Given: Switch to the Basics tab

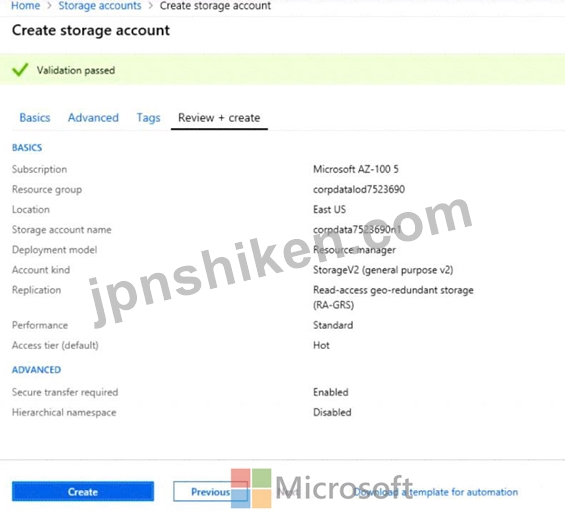Looking at the screenshot, I should (35, 118).
